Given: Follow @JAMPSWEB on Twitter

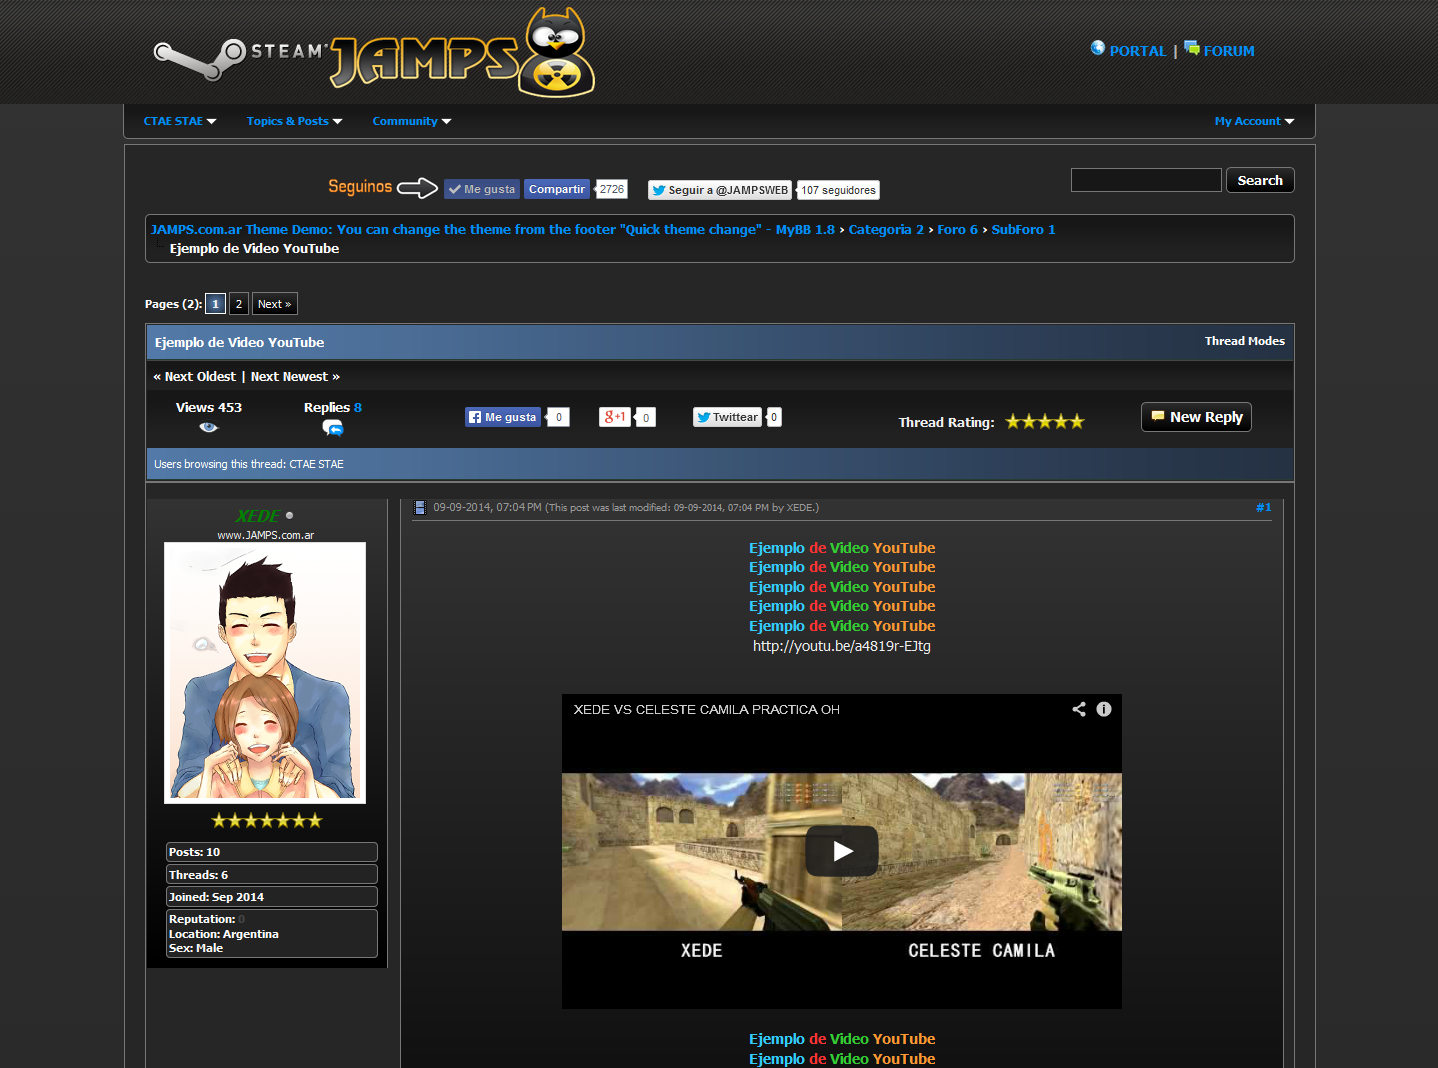Looking at the screenshot, I should (719, 190).
